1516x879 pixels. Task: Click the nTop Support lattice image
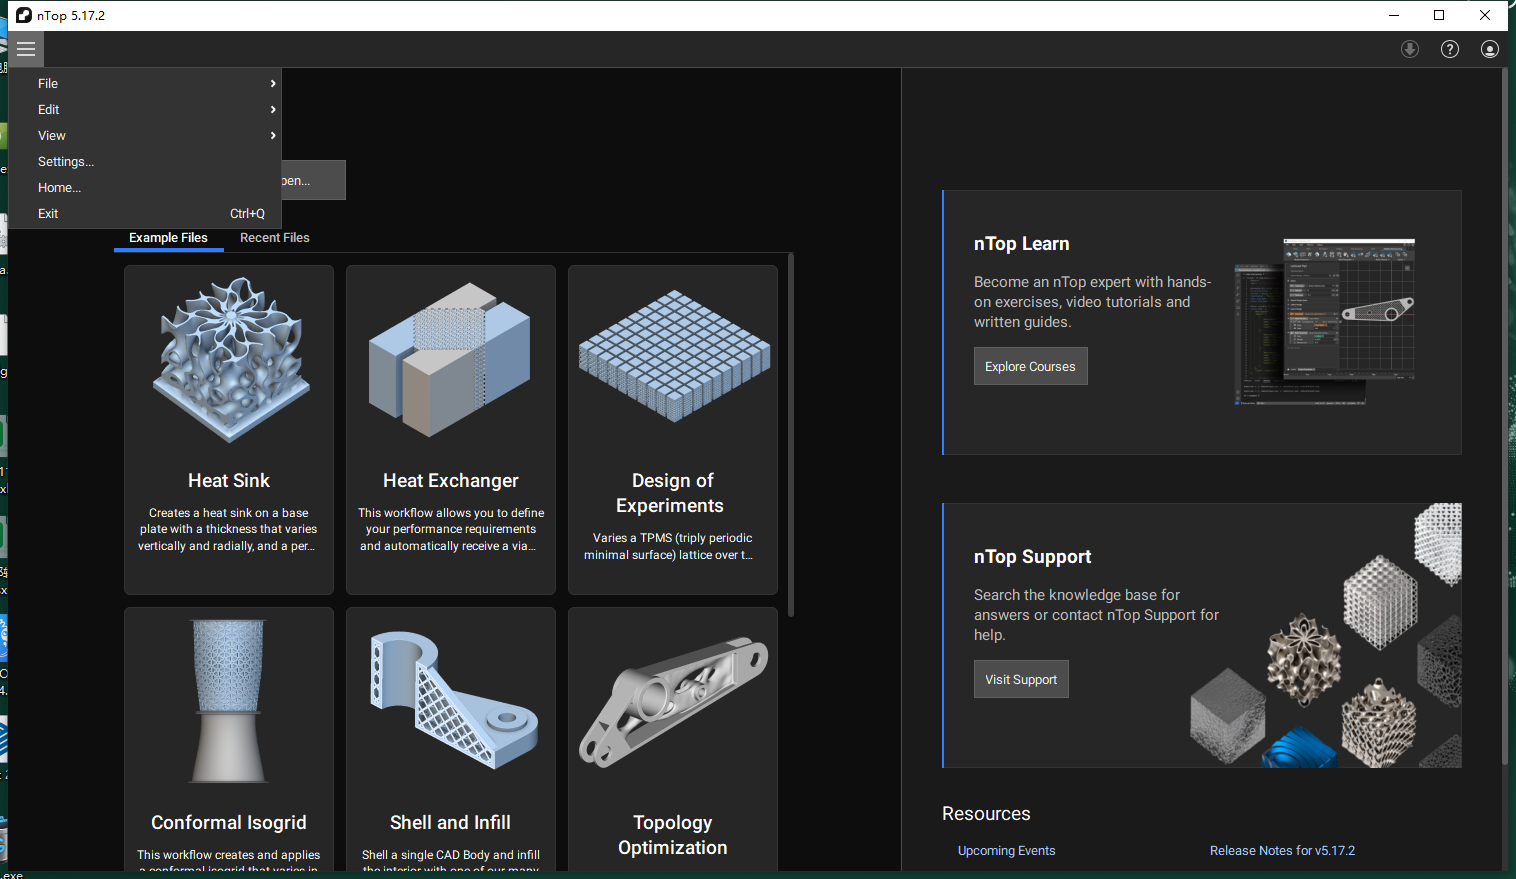[x=1326, y=636]
